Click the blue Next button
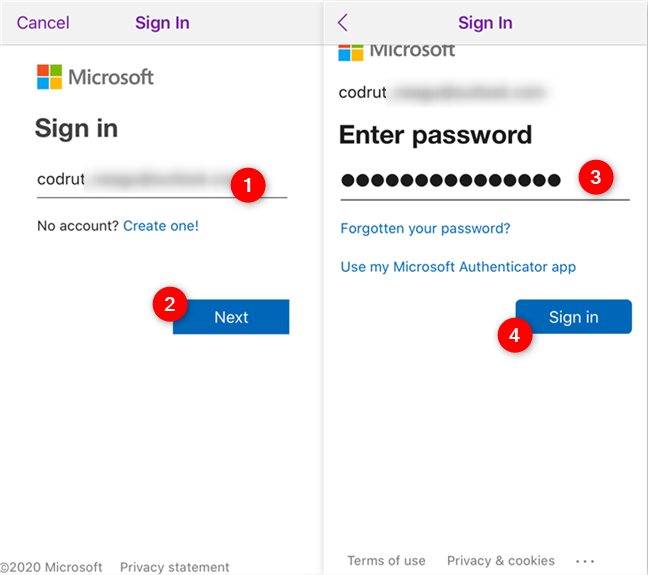The height and width of the screenshot is (575, 648). point(231,317)
